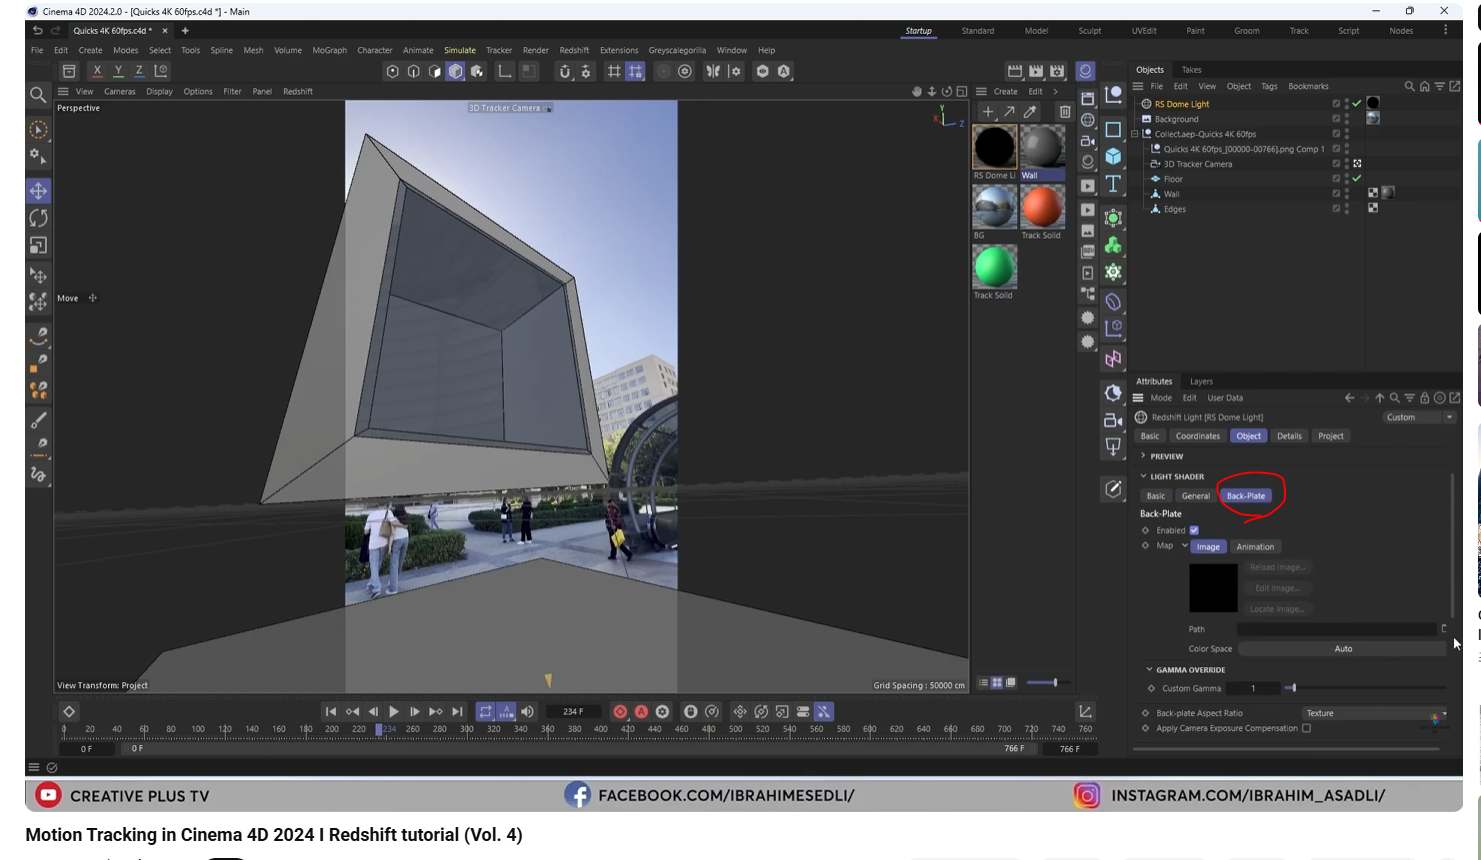Click the Play forward button
1481x860 pixels.
pyautogui.click(x=394, y=712)
